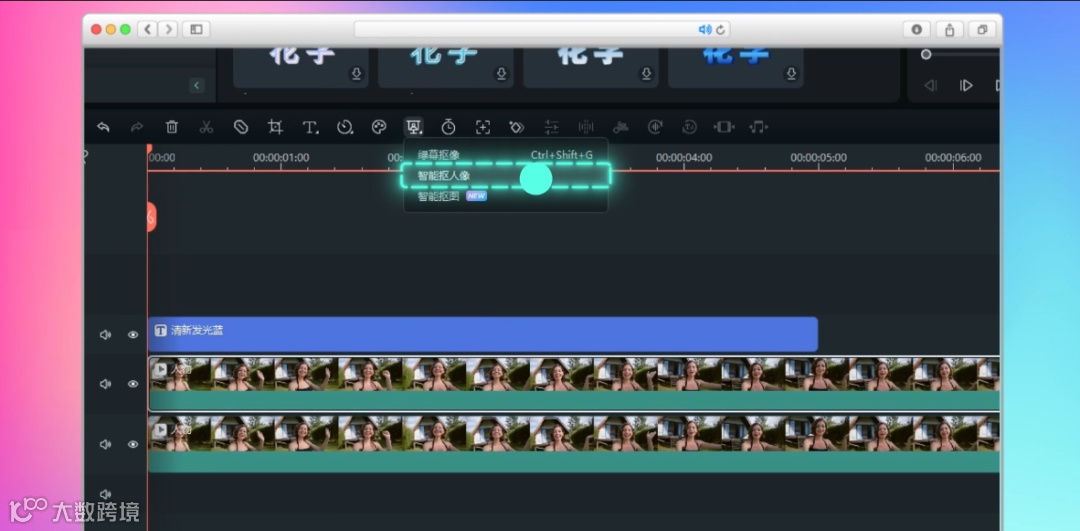
Task: Select the lower 人物 video clip
Action: (574, 444)
